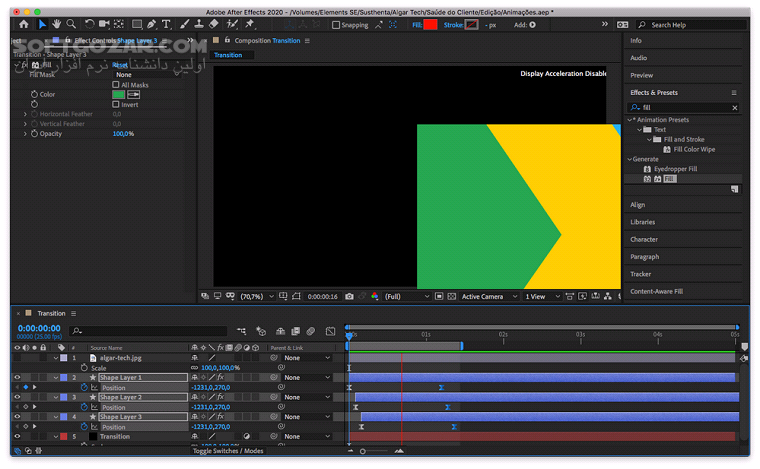The width and height of the screenshot is (760, 469).
Task: Collapse Shape Layer 1 properties
Action: tap(56, 377)
